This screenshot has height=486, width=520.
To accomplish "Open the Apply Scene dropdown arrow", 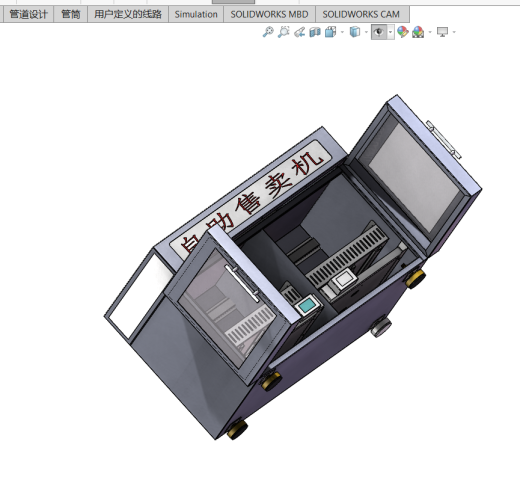I will point(430,32).
